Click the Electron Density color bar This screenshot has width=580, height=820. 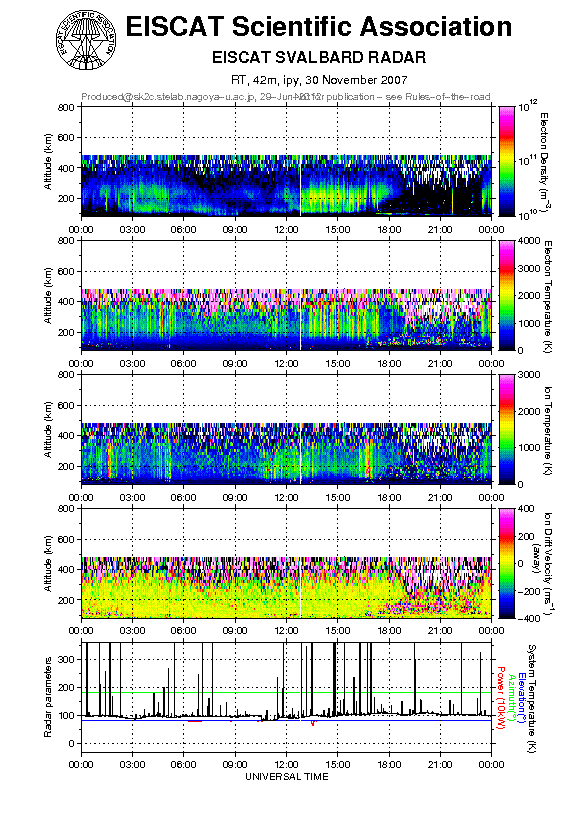(x=507, y=161)
